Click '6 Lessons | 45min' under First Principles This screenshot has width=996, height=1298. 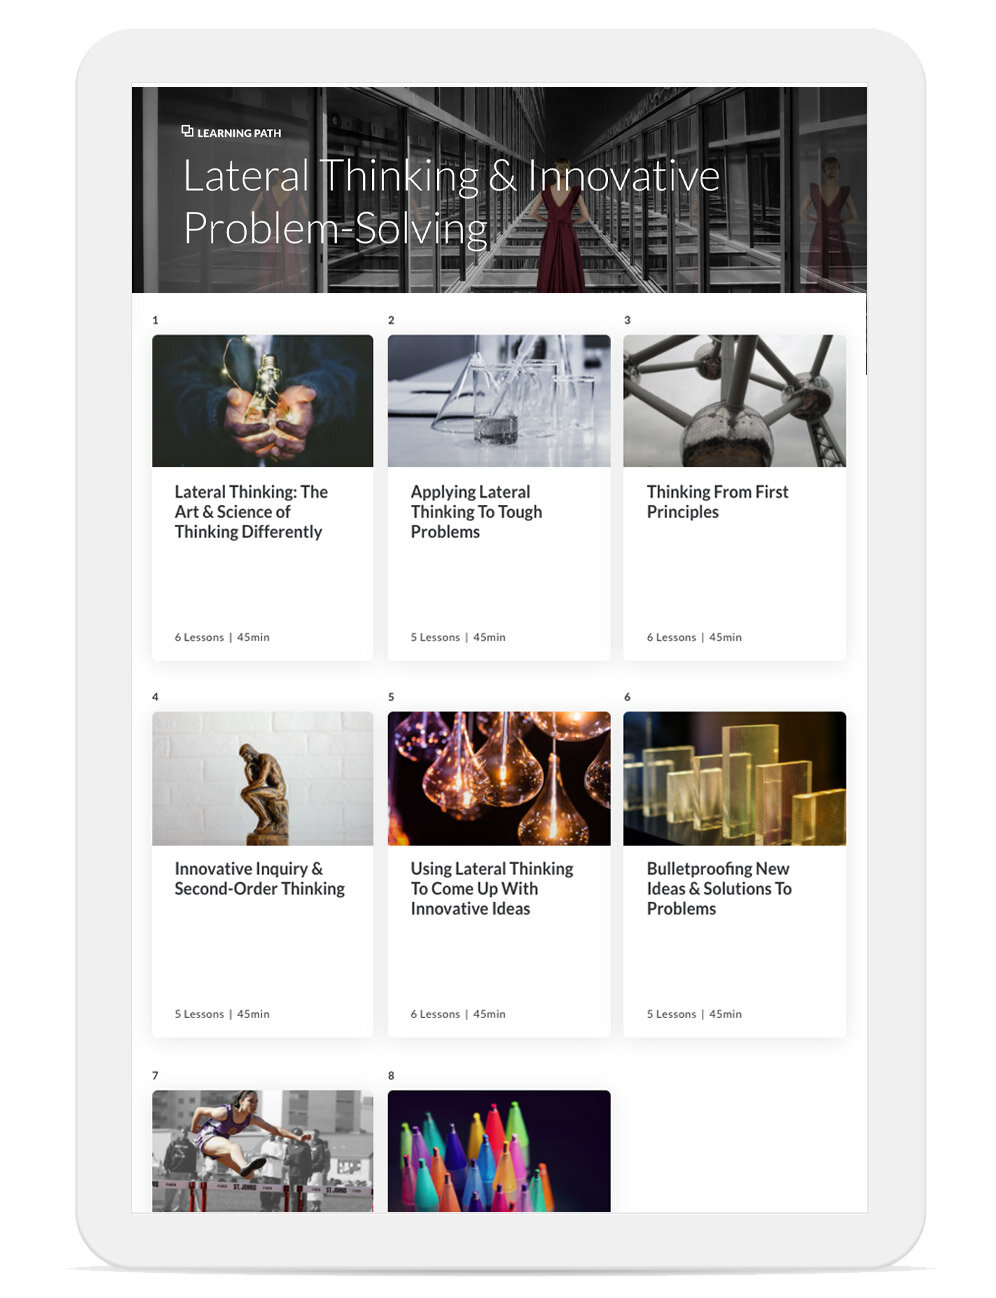point(694,637)
